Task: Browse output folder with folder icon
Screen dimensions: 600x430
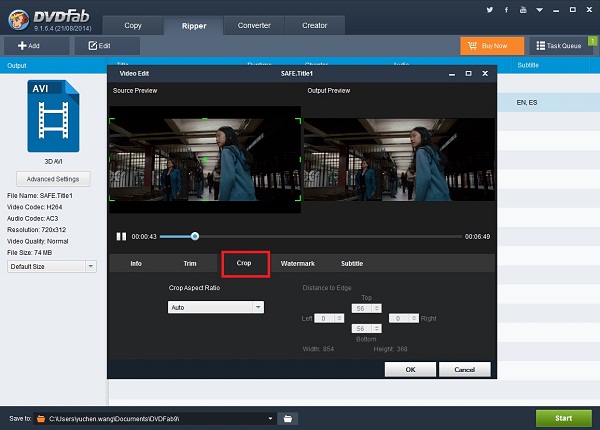Action: point(288,419)
